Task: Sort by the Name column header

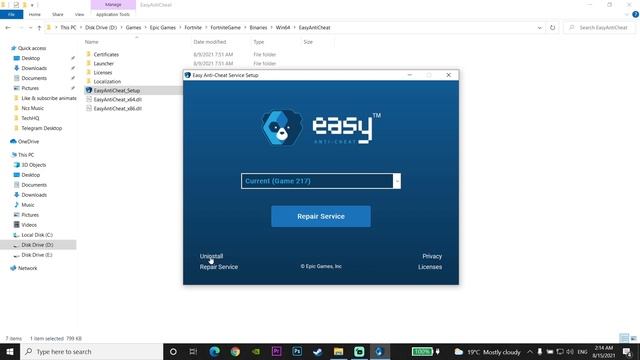Action: pos(92,42)
